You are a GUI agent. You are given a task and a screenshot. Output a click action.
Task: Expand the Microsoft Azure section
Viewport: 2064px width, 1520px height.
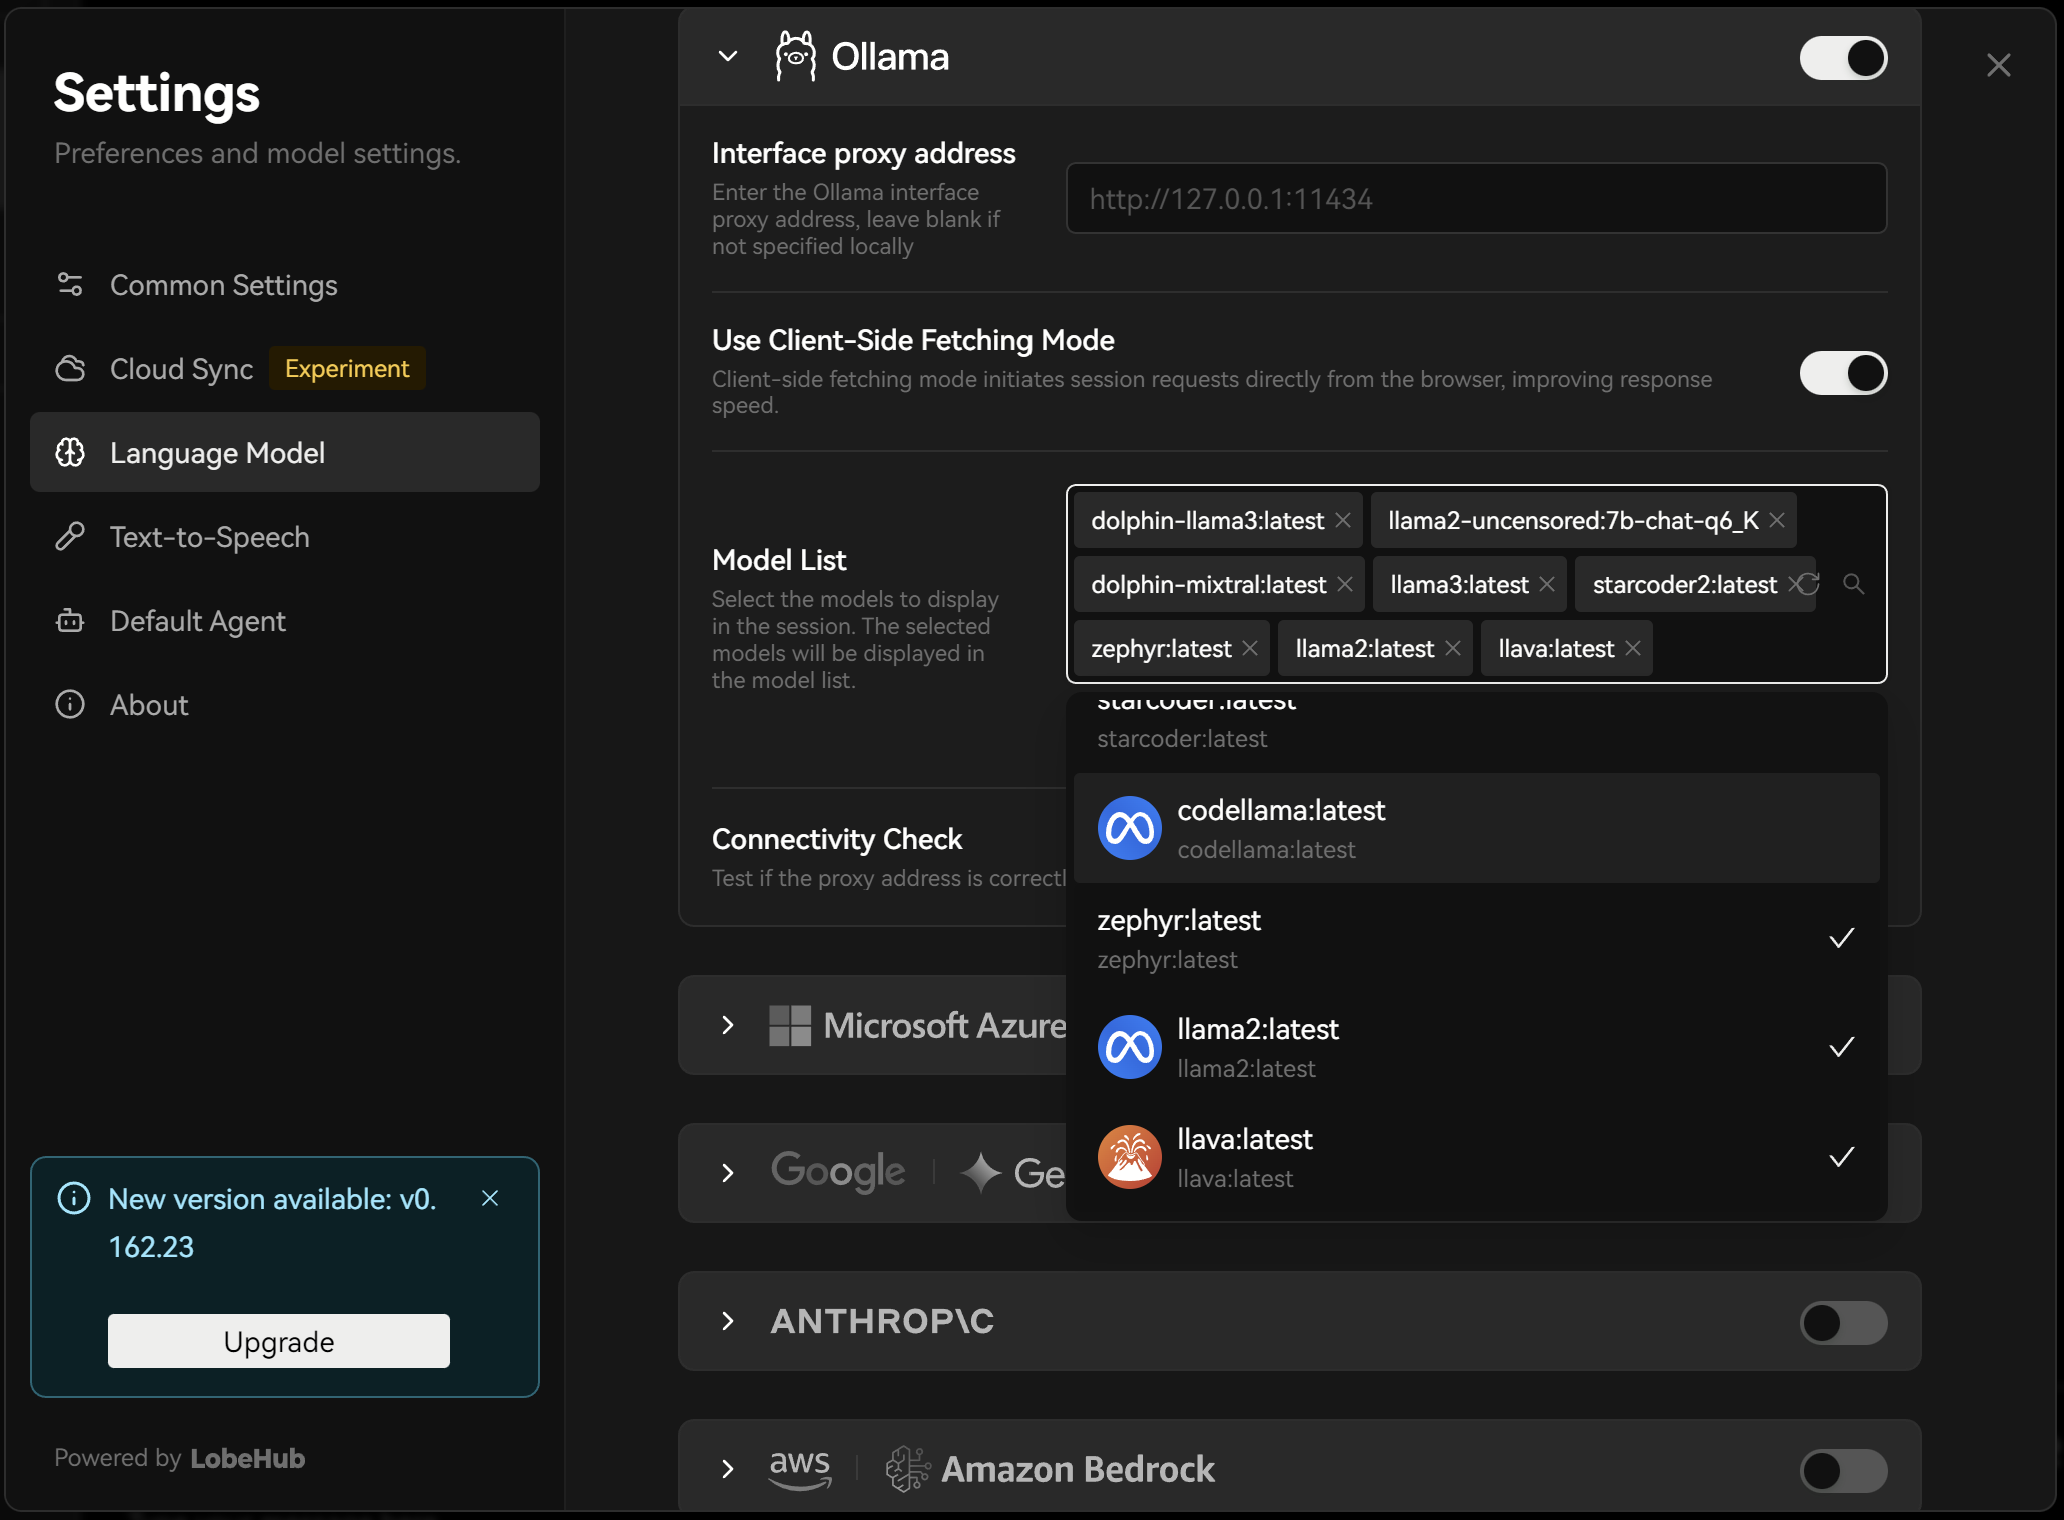[x=728, y=1025]
